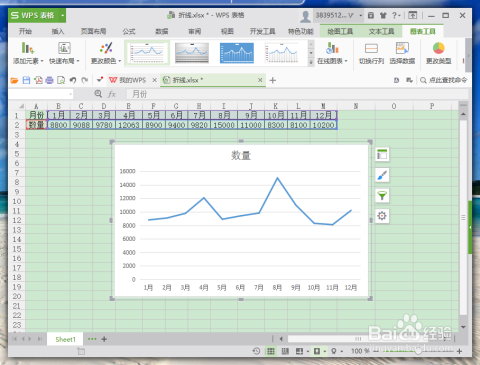Click the Print icon
This screenshot has width=480, height=365.
click(49, 80)
